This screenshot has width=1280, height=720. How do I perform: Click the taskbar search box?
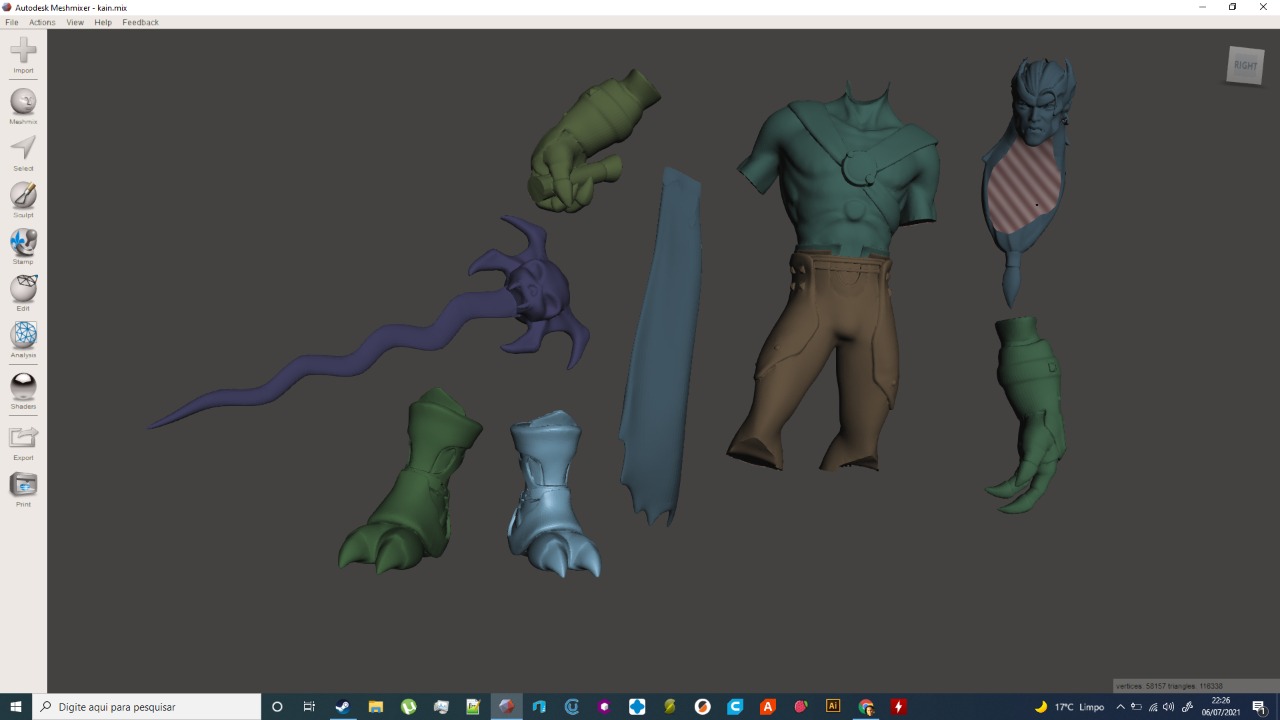pos(147,707)
